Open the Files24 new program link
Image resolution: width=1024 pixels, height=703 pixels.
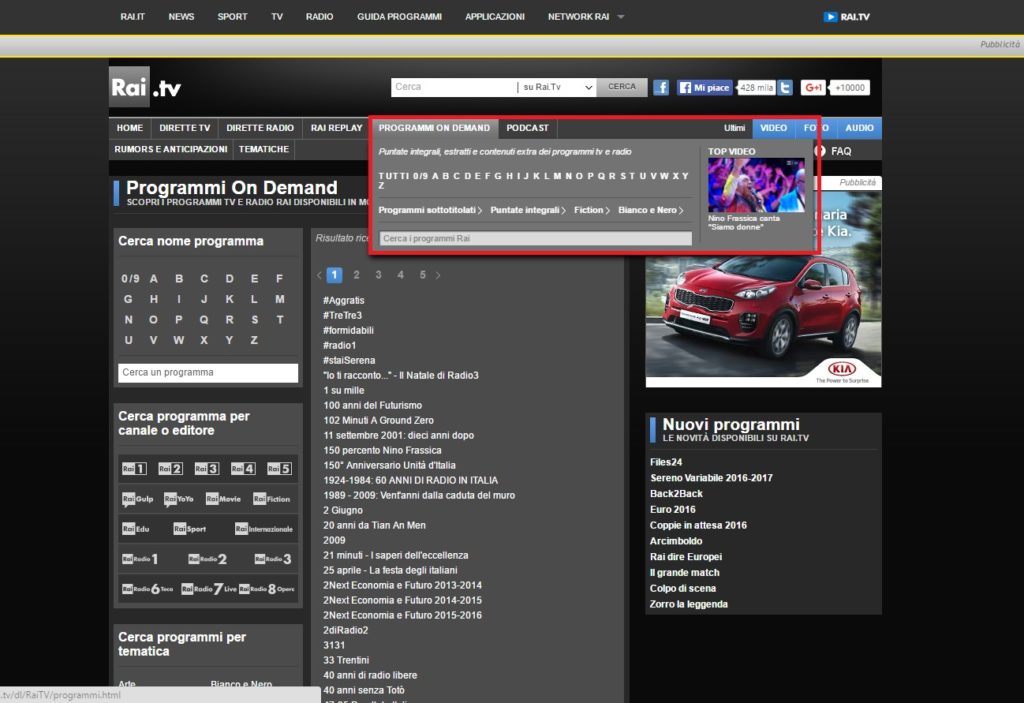click(x=666, y=462)
